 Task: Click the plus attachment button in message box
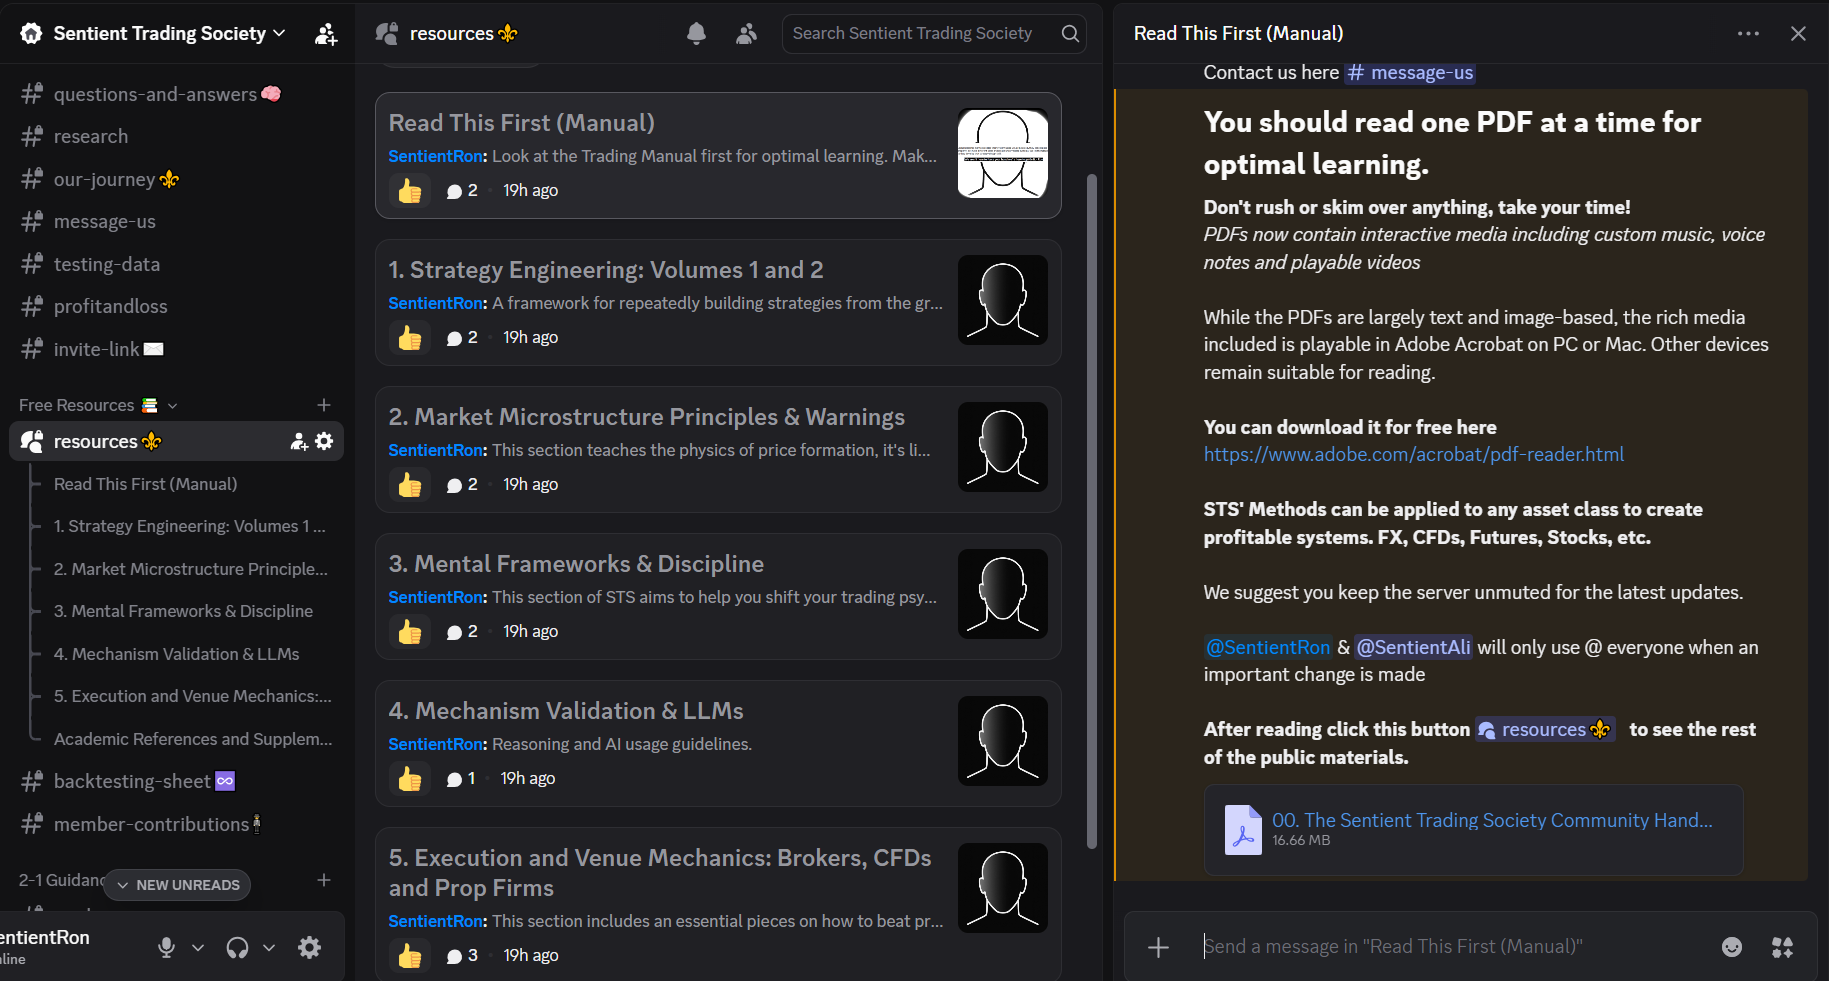(1158, 947)
